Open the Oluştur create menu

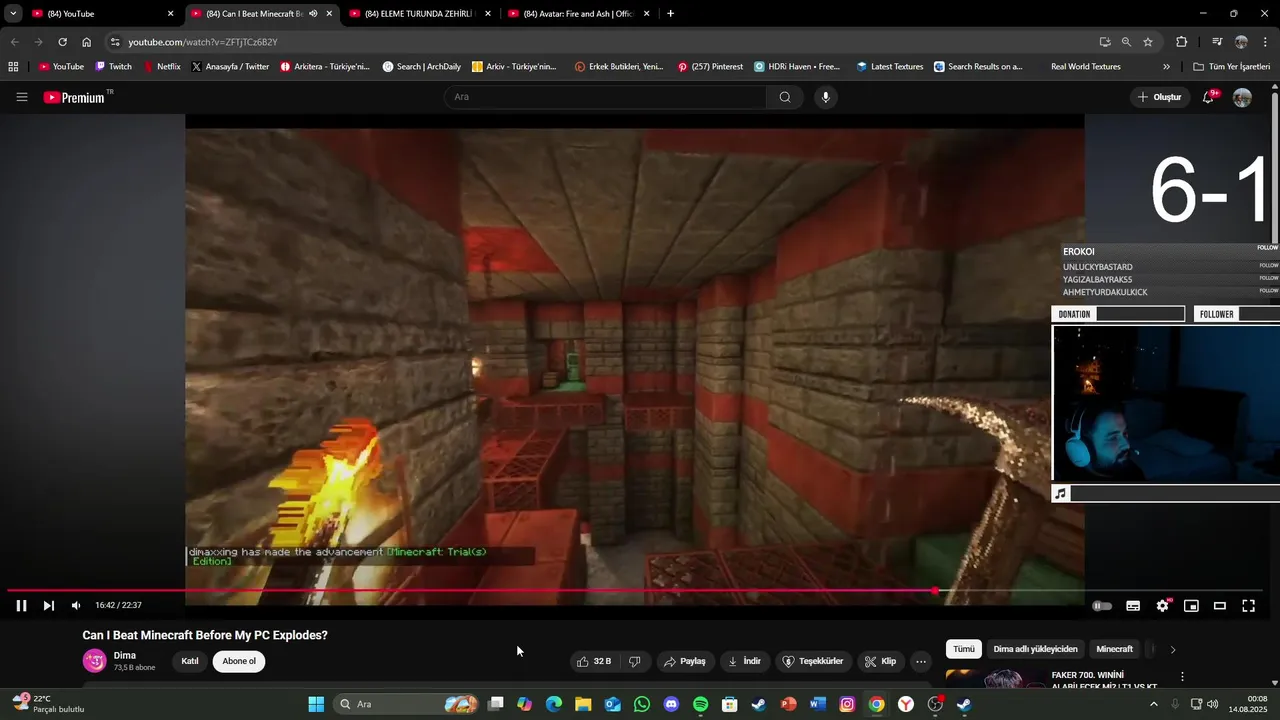click(1160, 97)
